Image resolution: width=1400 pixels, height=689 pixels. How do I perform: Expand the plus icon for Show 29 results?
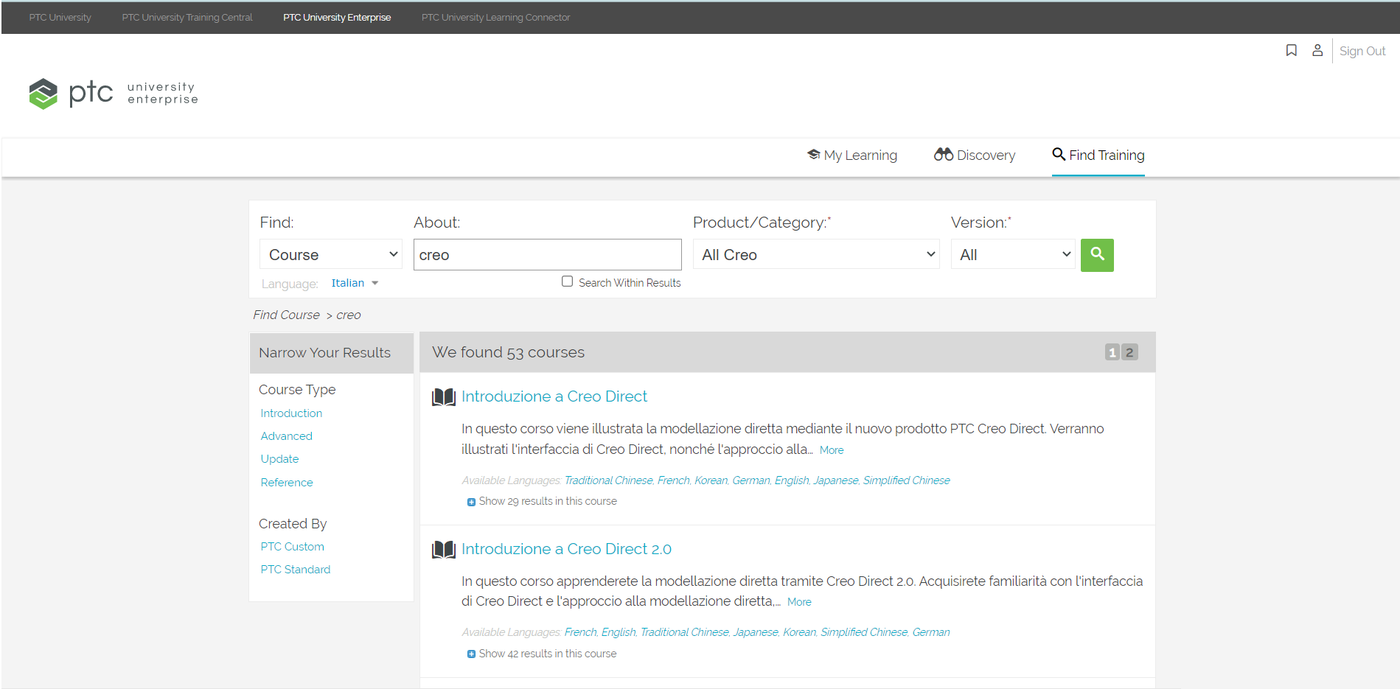click(472, 502)
